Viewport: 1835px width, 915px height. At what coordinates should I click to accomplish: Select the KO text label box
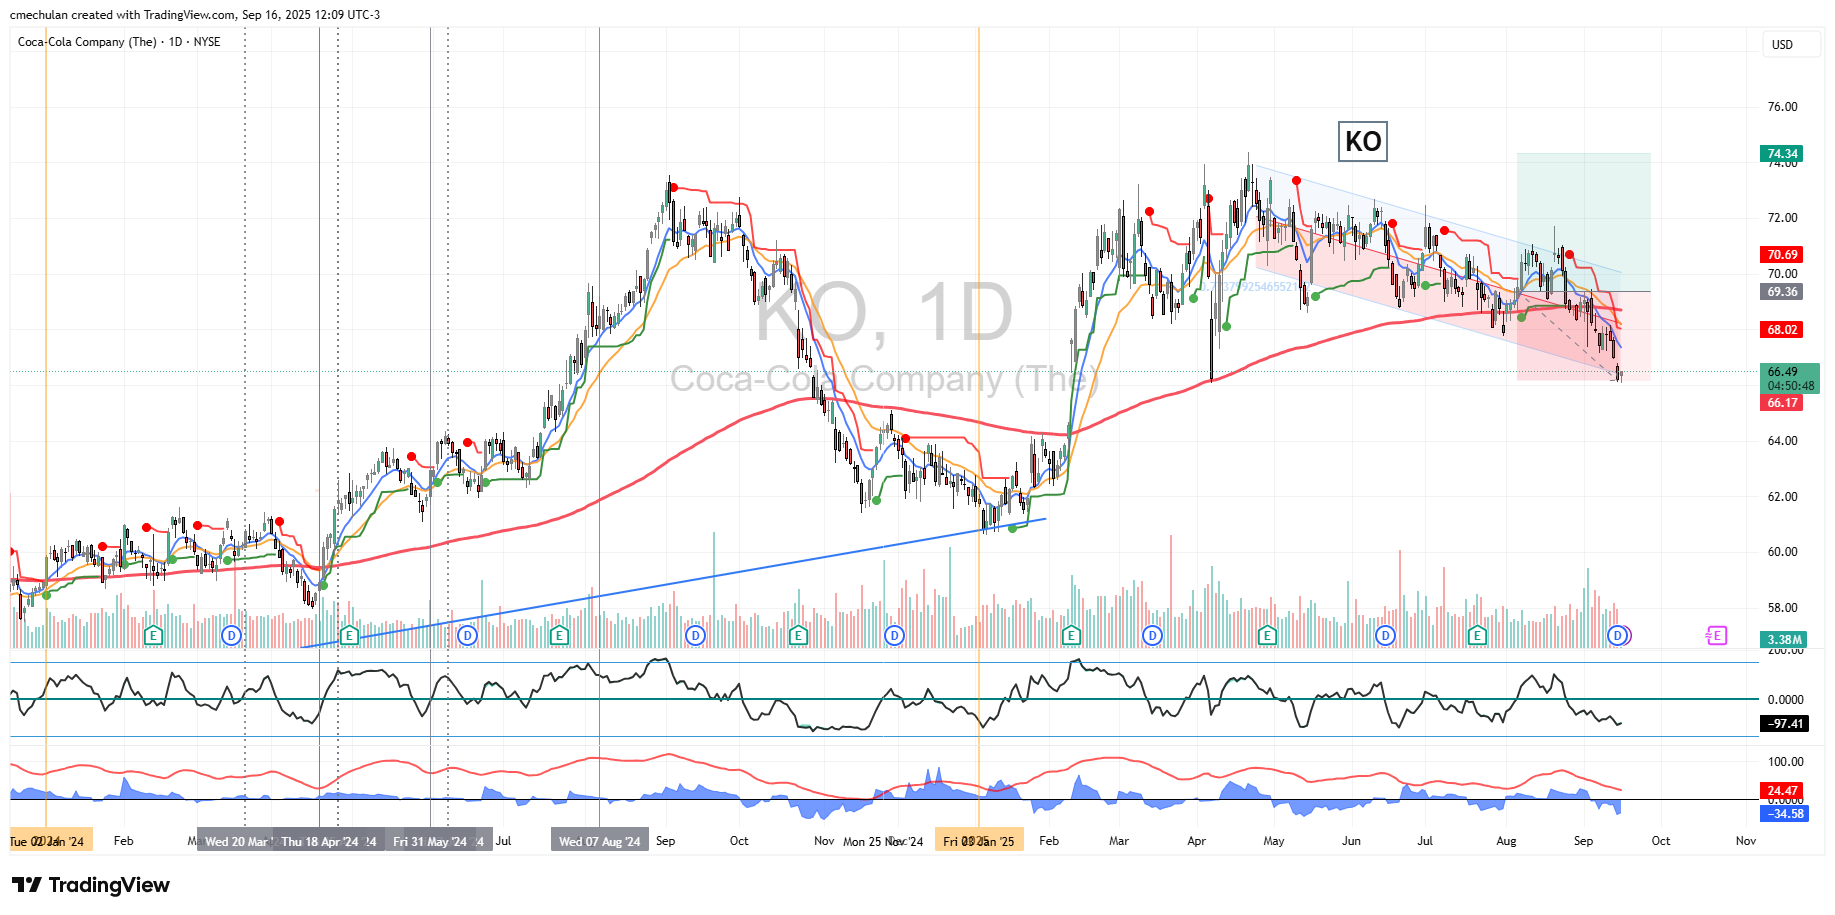click(x=1363, y=141)
